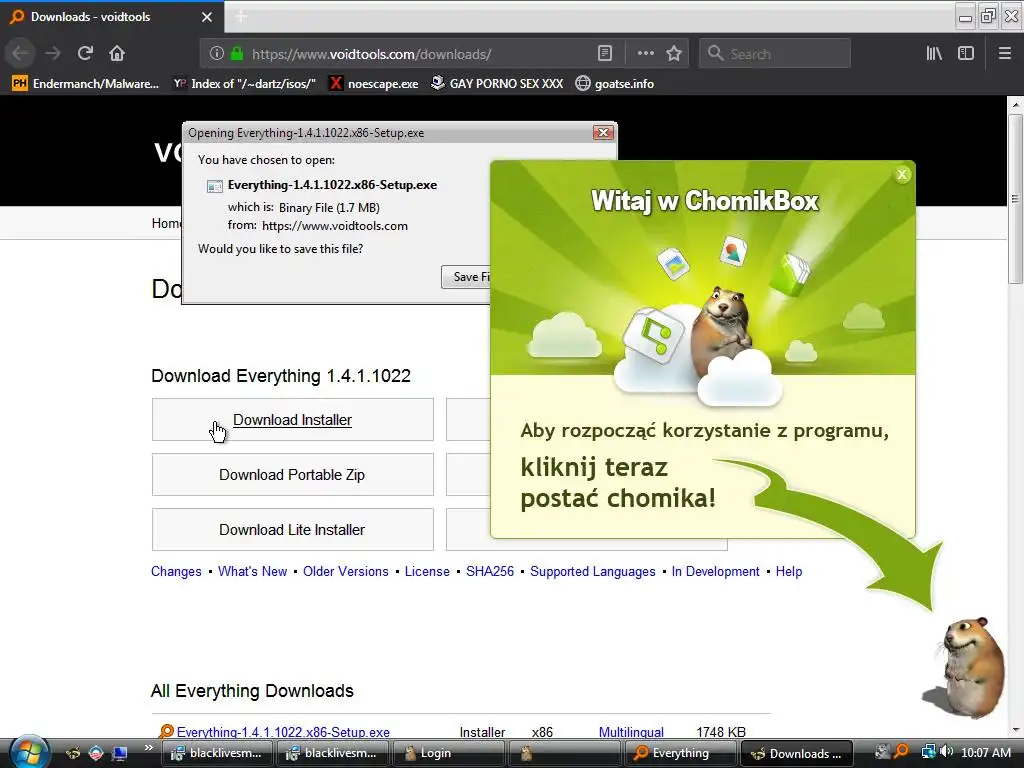The image size is (1024, 768).
Task: Click the volume speaker tray icon
Action: click(946, 752)
